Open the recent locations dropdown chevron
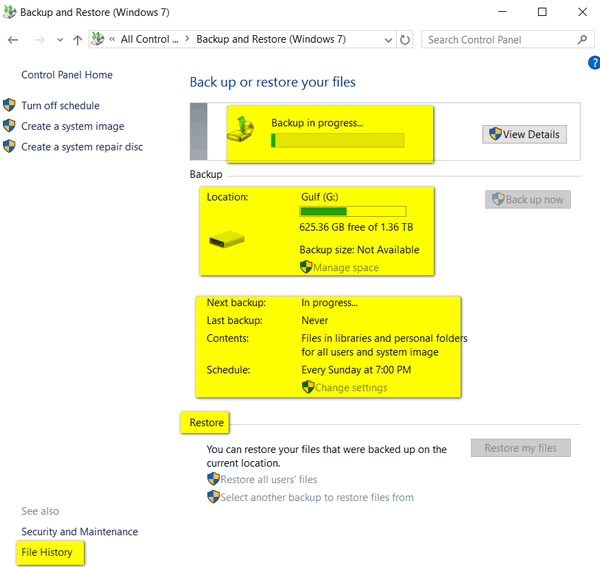600x567 pixels. click(x=60, y=40)
